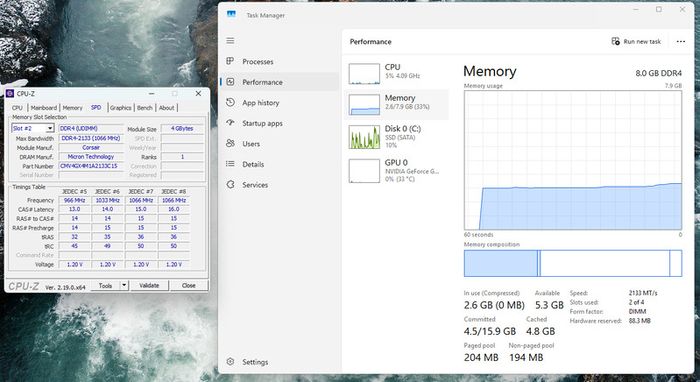Click the Memory composition bar
Screen dimensions: 700x382
click(573, 263)
